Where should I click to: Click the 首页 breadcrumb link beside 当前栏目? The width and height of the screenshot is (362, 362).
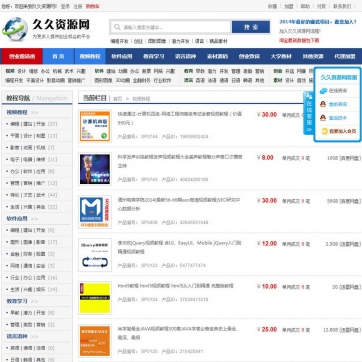(x=117, y=99)
